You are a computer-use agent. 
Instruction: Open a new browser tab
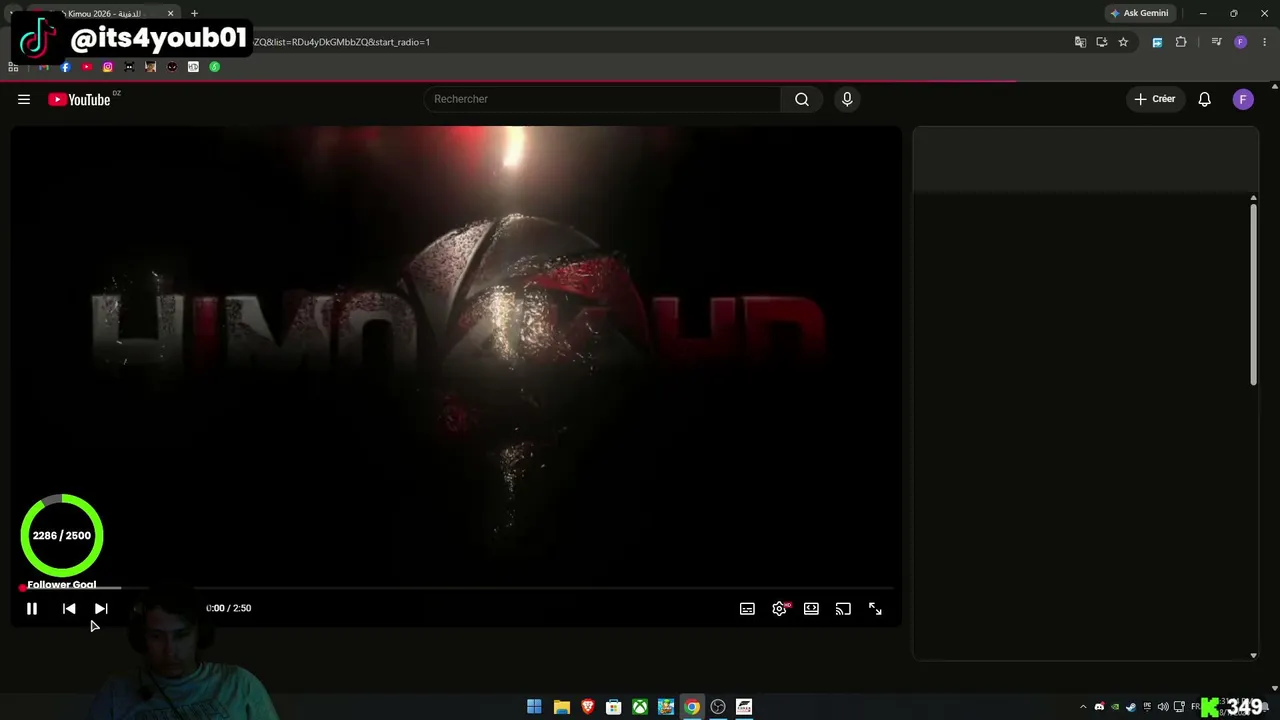(194, 14)
